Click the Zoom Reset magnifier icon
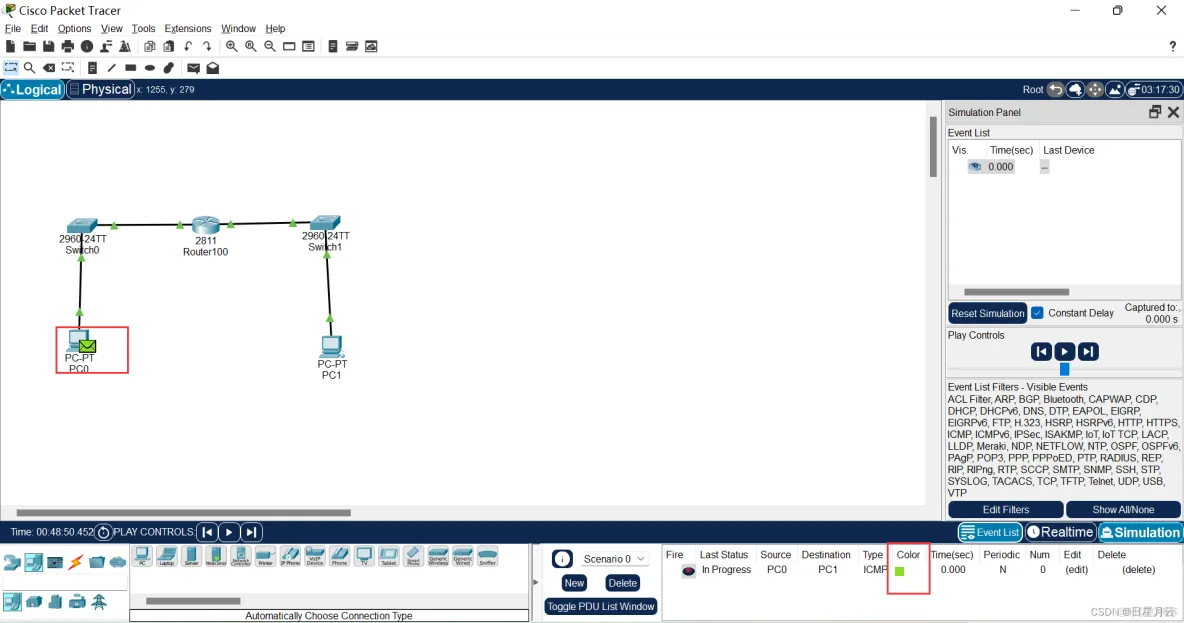Image resolution: width=1184 pixels, height=623 pixels. 251,47
